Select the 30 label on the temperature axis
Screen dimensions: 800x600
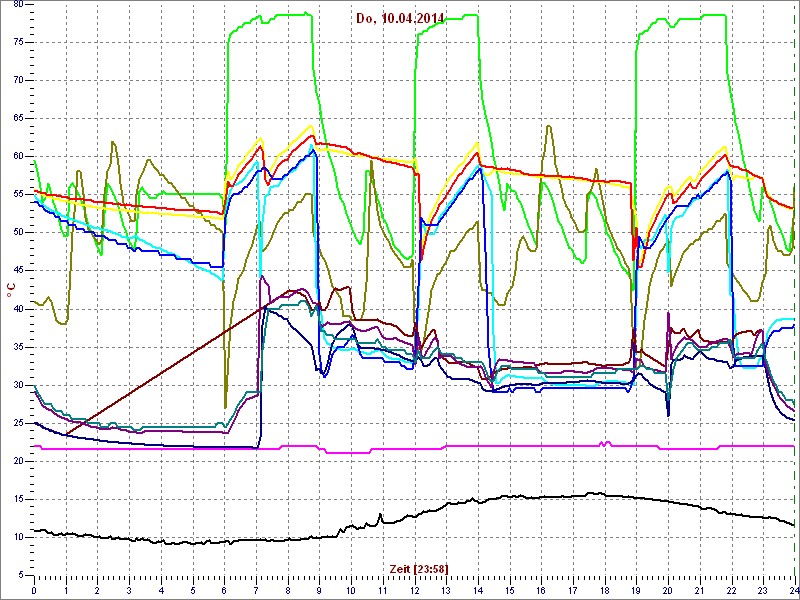coord(18,385)
